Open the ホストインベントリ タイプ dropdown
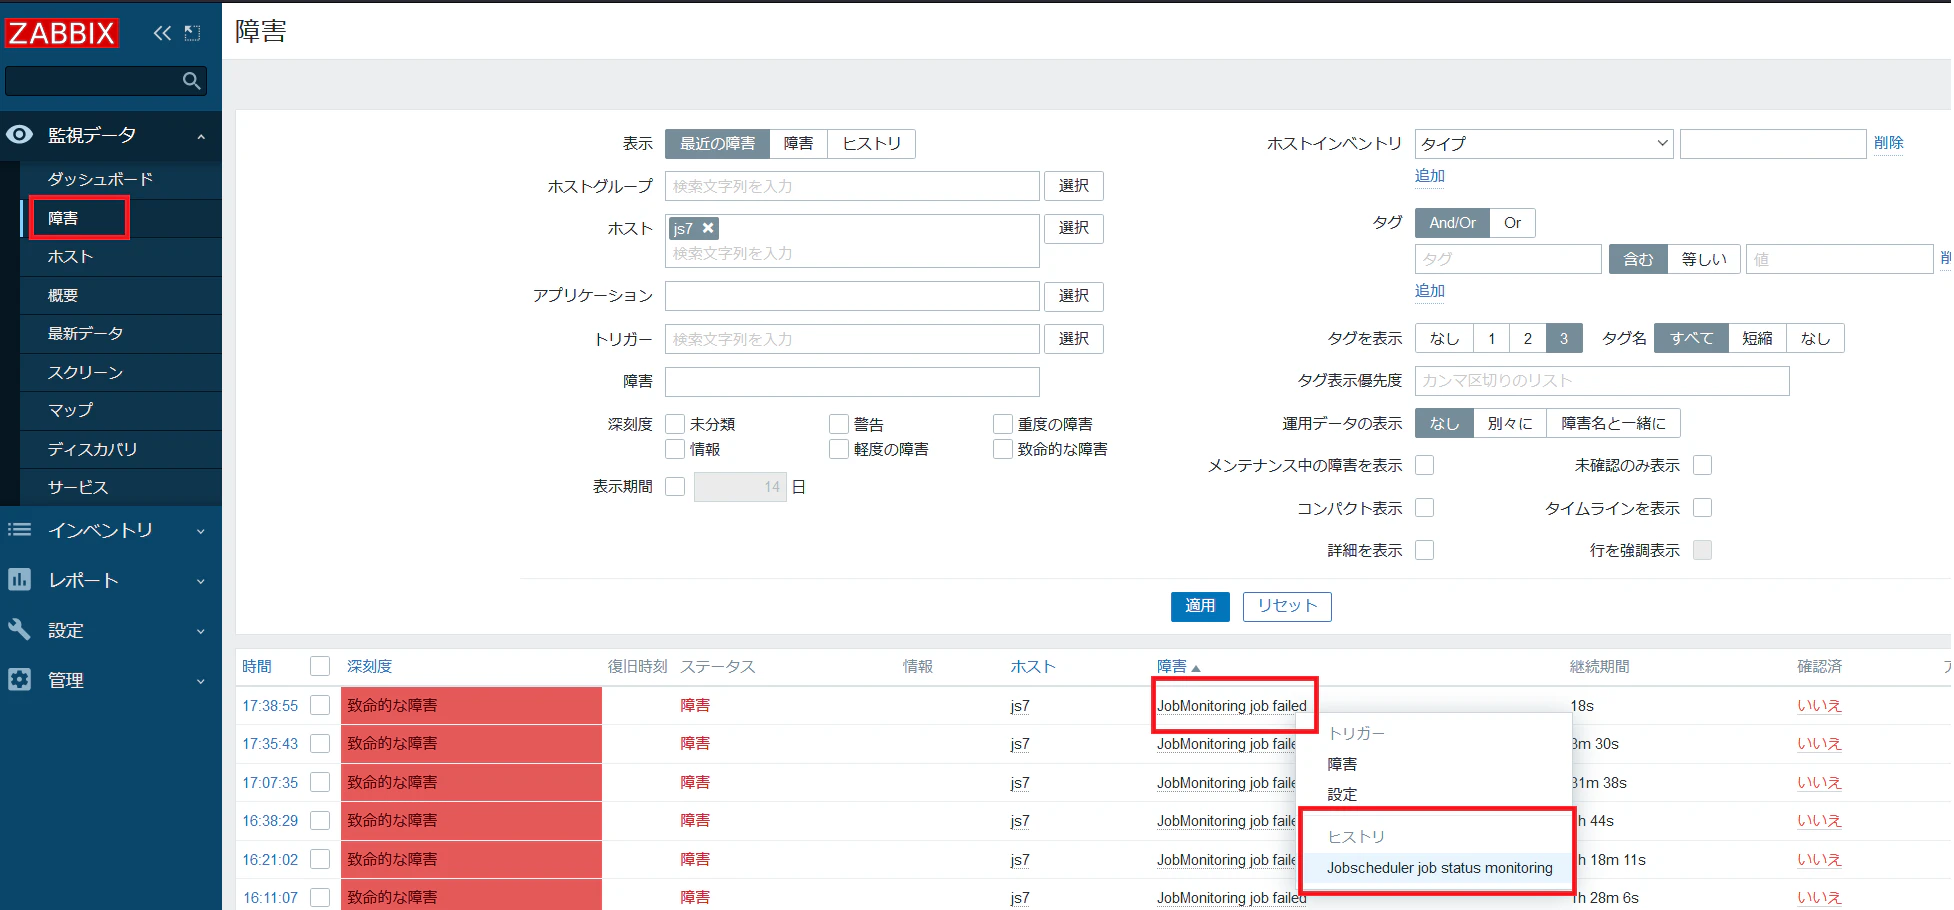The height and width of the screenshot is (910, 1954). 1544,143
